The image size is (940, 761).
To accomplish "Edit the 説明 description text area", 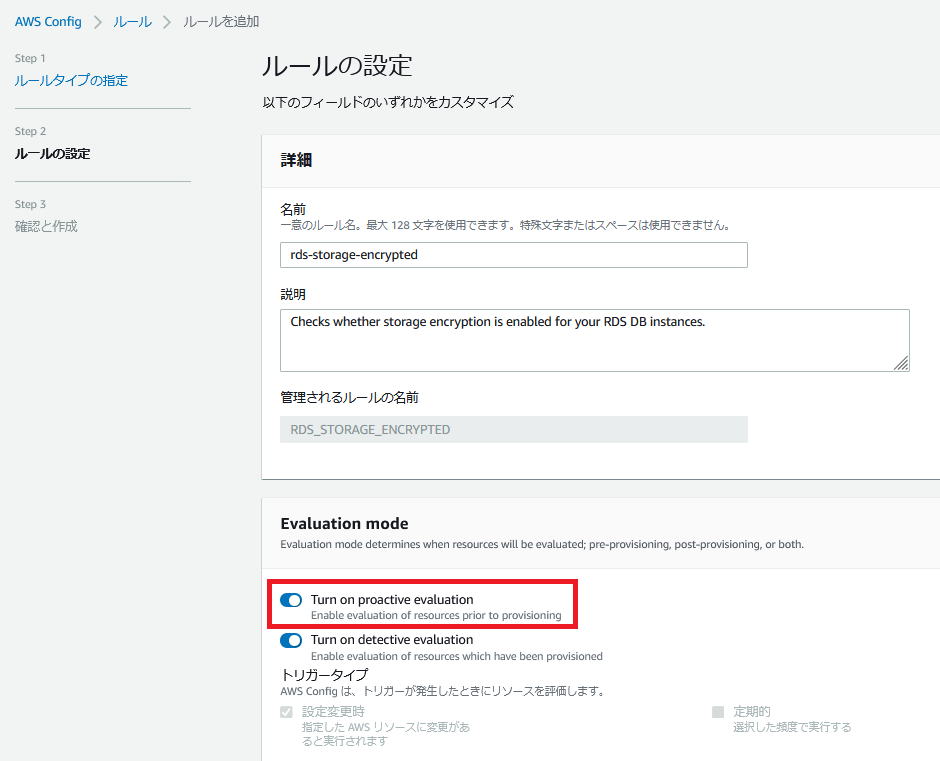I will pyautogui.click(x=595, y=340).
